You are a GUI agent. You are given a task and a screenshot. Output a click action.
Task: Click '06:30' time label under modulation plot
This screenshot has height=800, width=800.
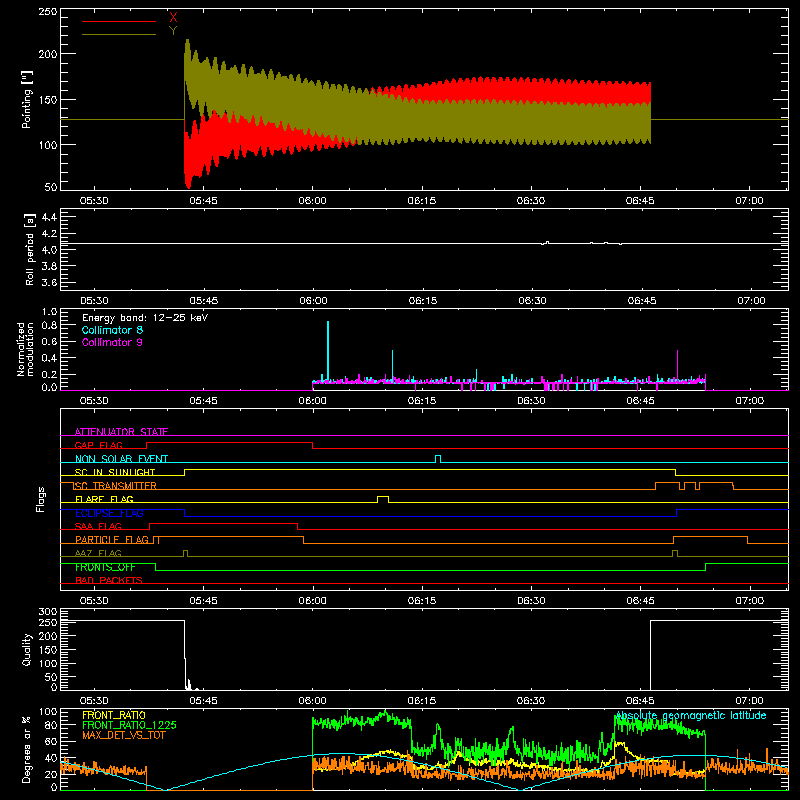pos(531,401)
